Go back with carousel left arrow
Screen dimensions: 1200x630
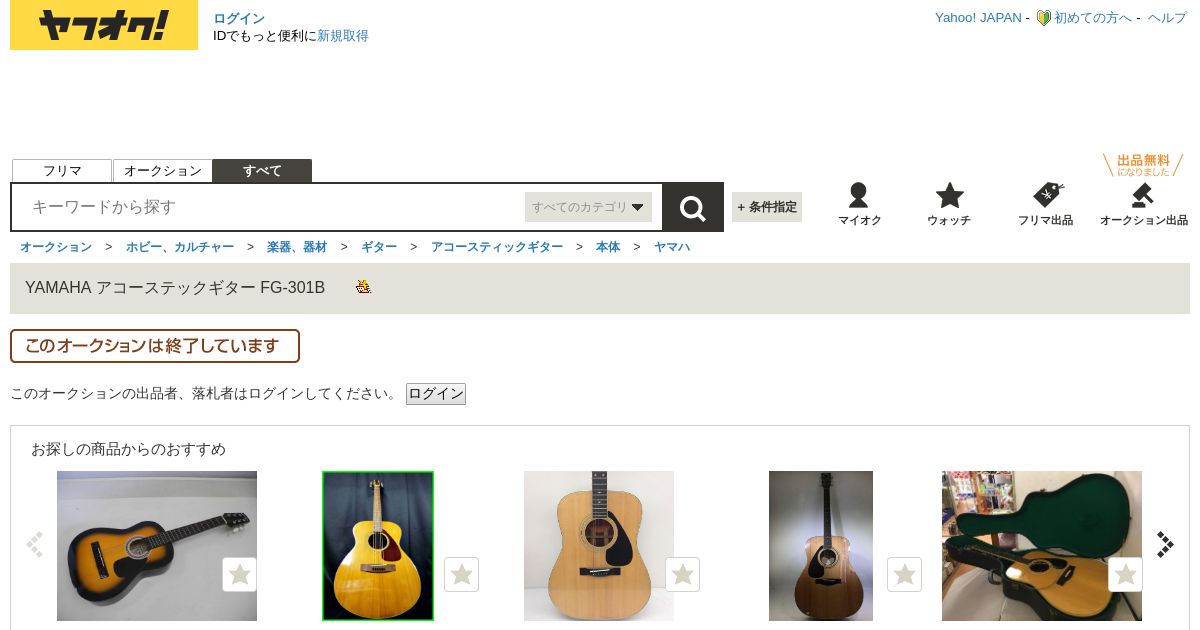click(x=35, y=544)
